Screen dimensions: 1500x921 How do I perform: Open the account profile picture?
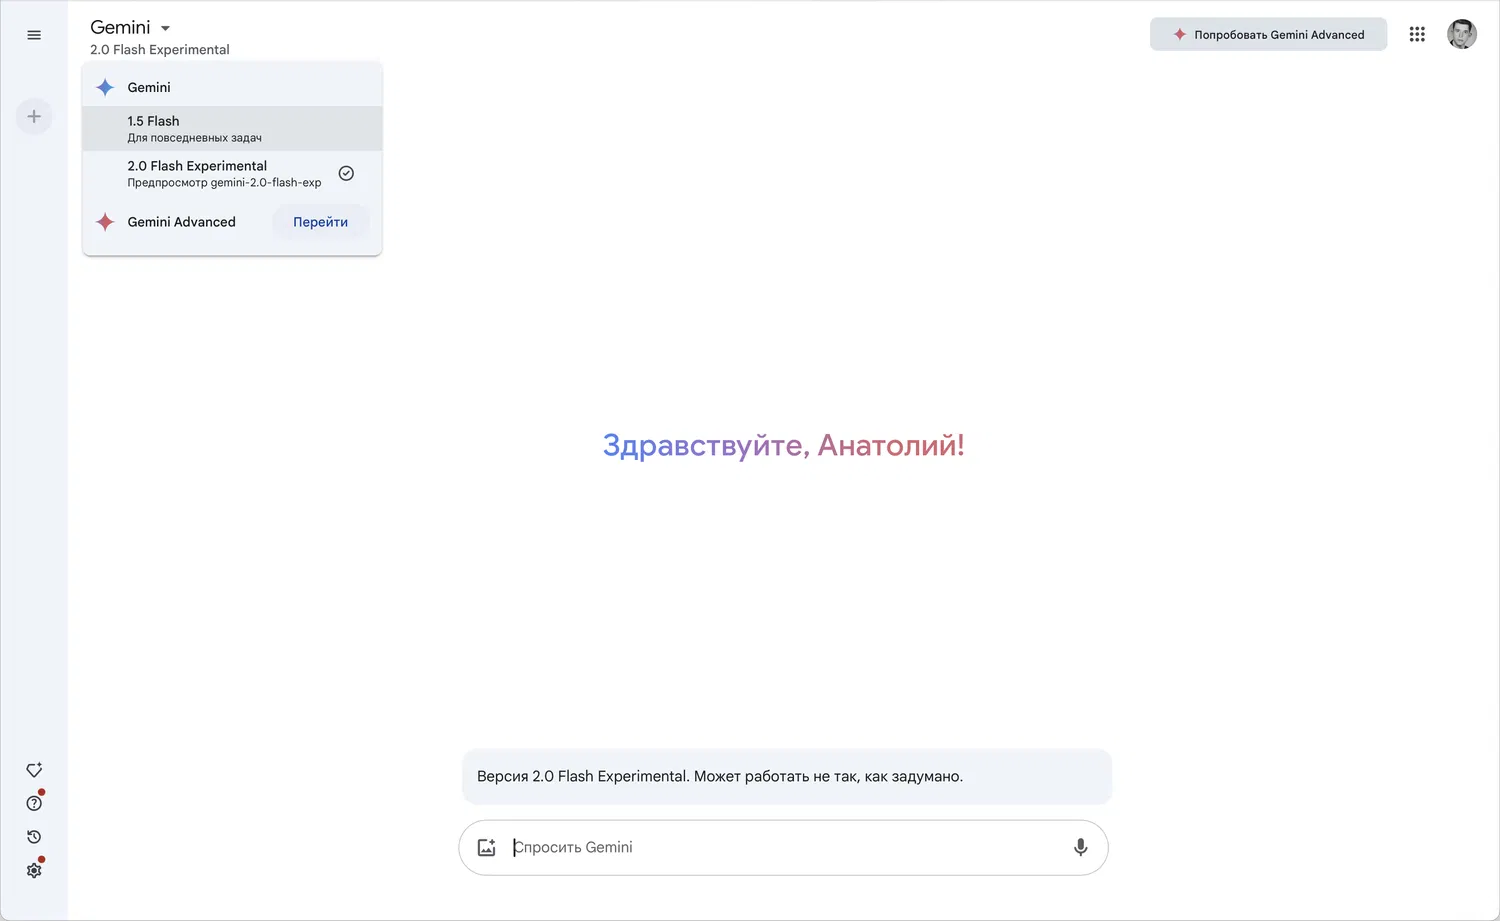pyautogui.click(x=1462, y=34)
